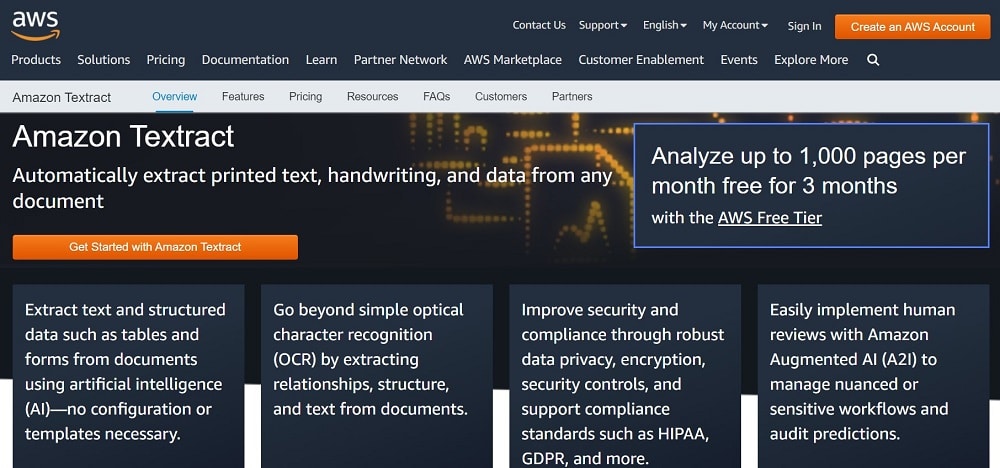
Task: Click the 'Extract text and structured data' card
Action: click(x=128, y=376)
